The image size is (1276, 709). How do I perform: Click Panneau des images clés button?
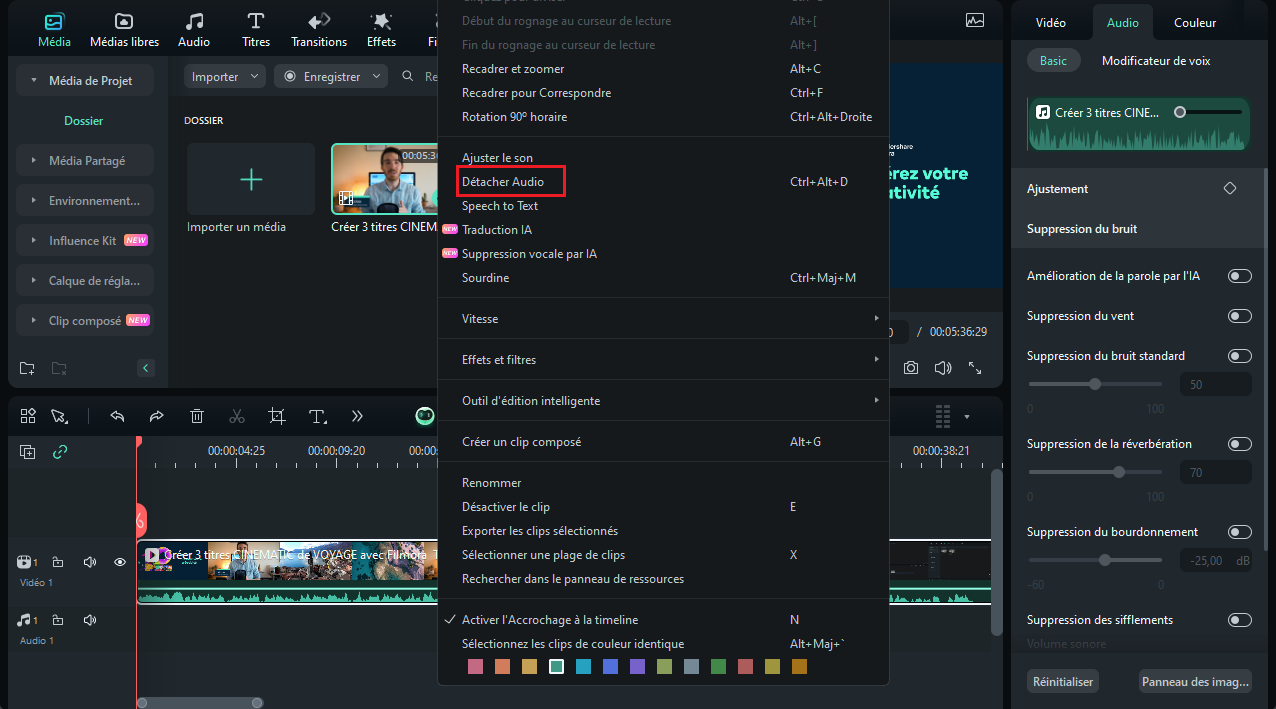pyautogui.click(x=1197, y=682)
